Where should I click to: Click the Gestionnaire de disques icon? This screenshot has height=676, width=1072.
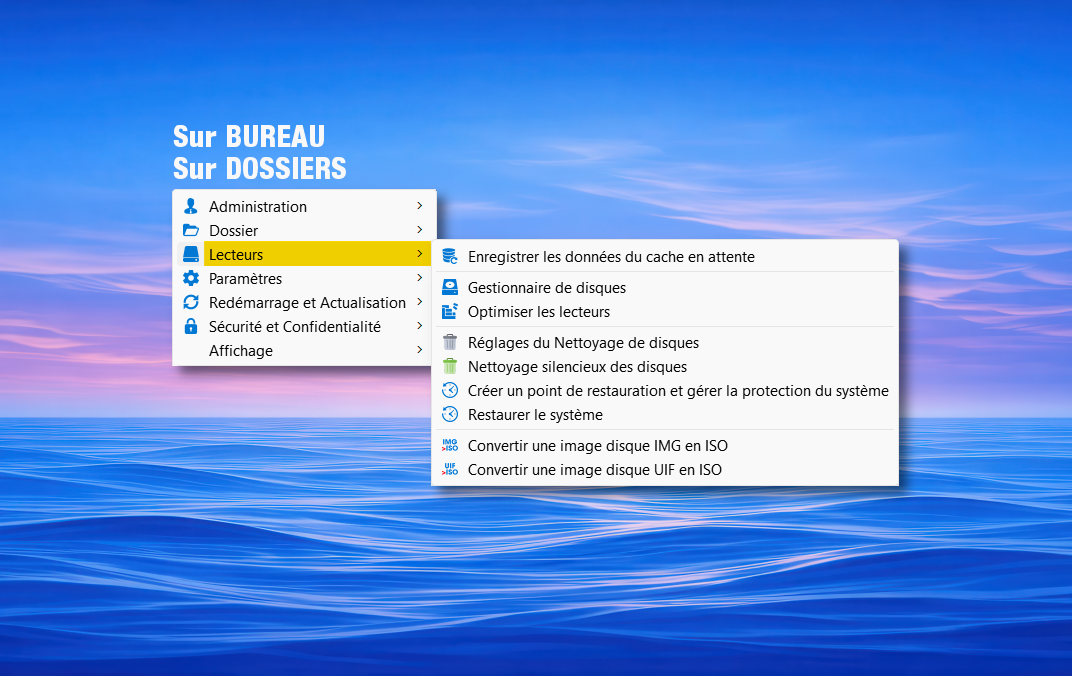(450, 288)
